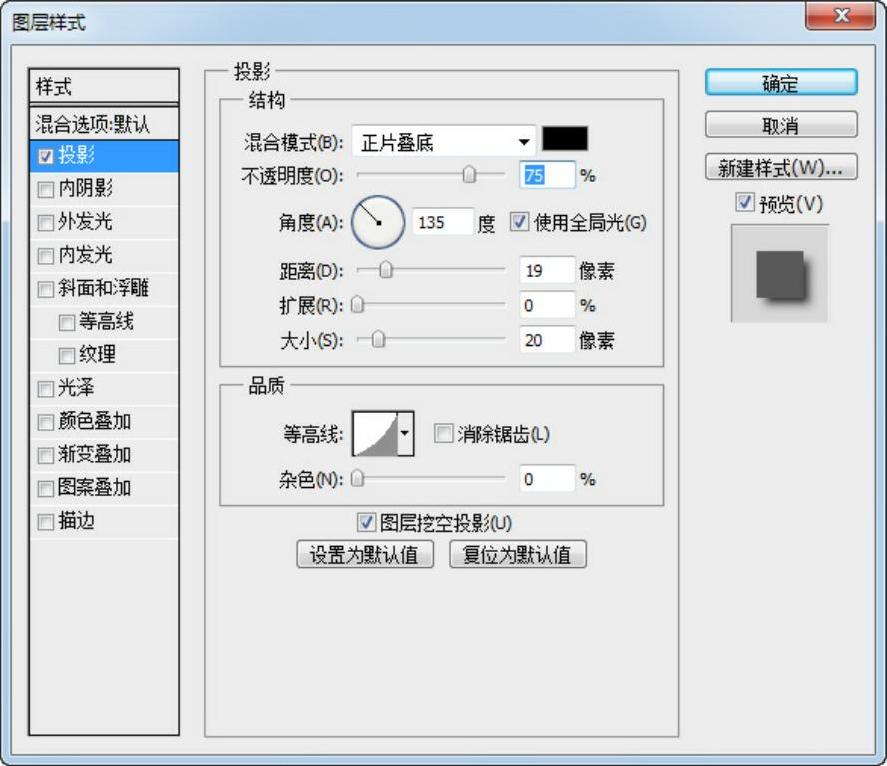Click 新建样式(W)... button

coord(781,168)
